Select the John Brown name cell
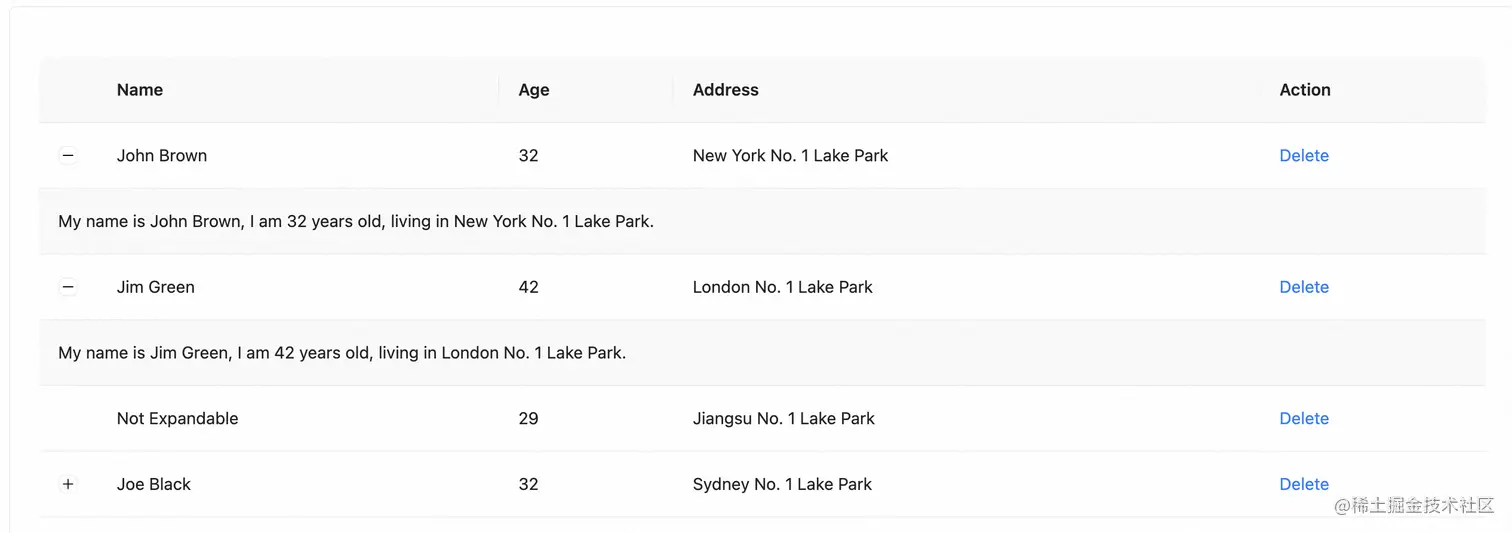Screen dimensions: 1512x533 pos(162,155)
